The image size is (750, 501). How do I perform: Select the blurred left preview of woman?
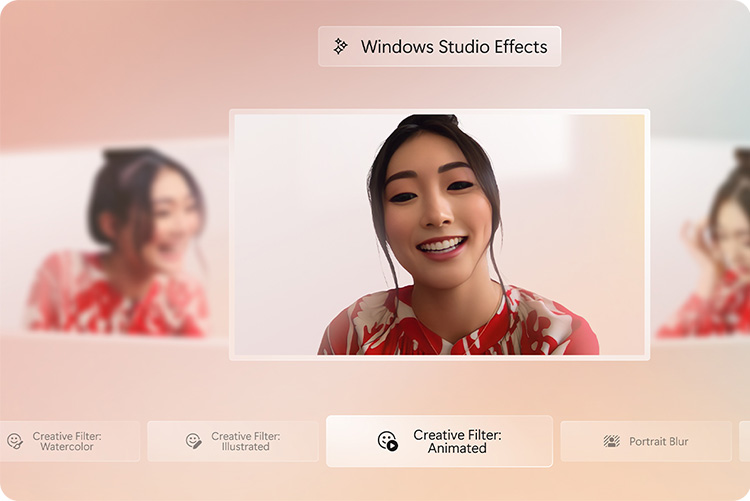coord(114,242)
